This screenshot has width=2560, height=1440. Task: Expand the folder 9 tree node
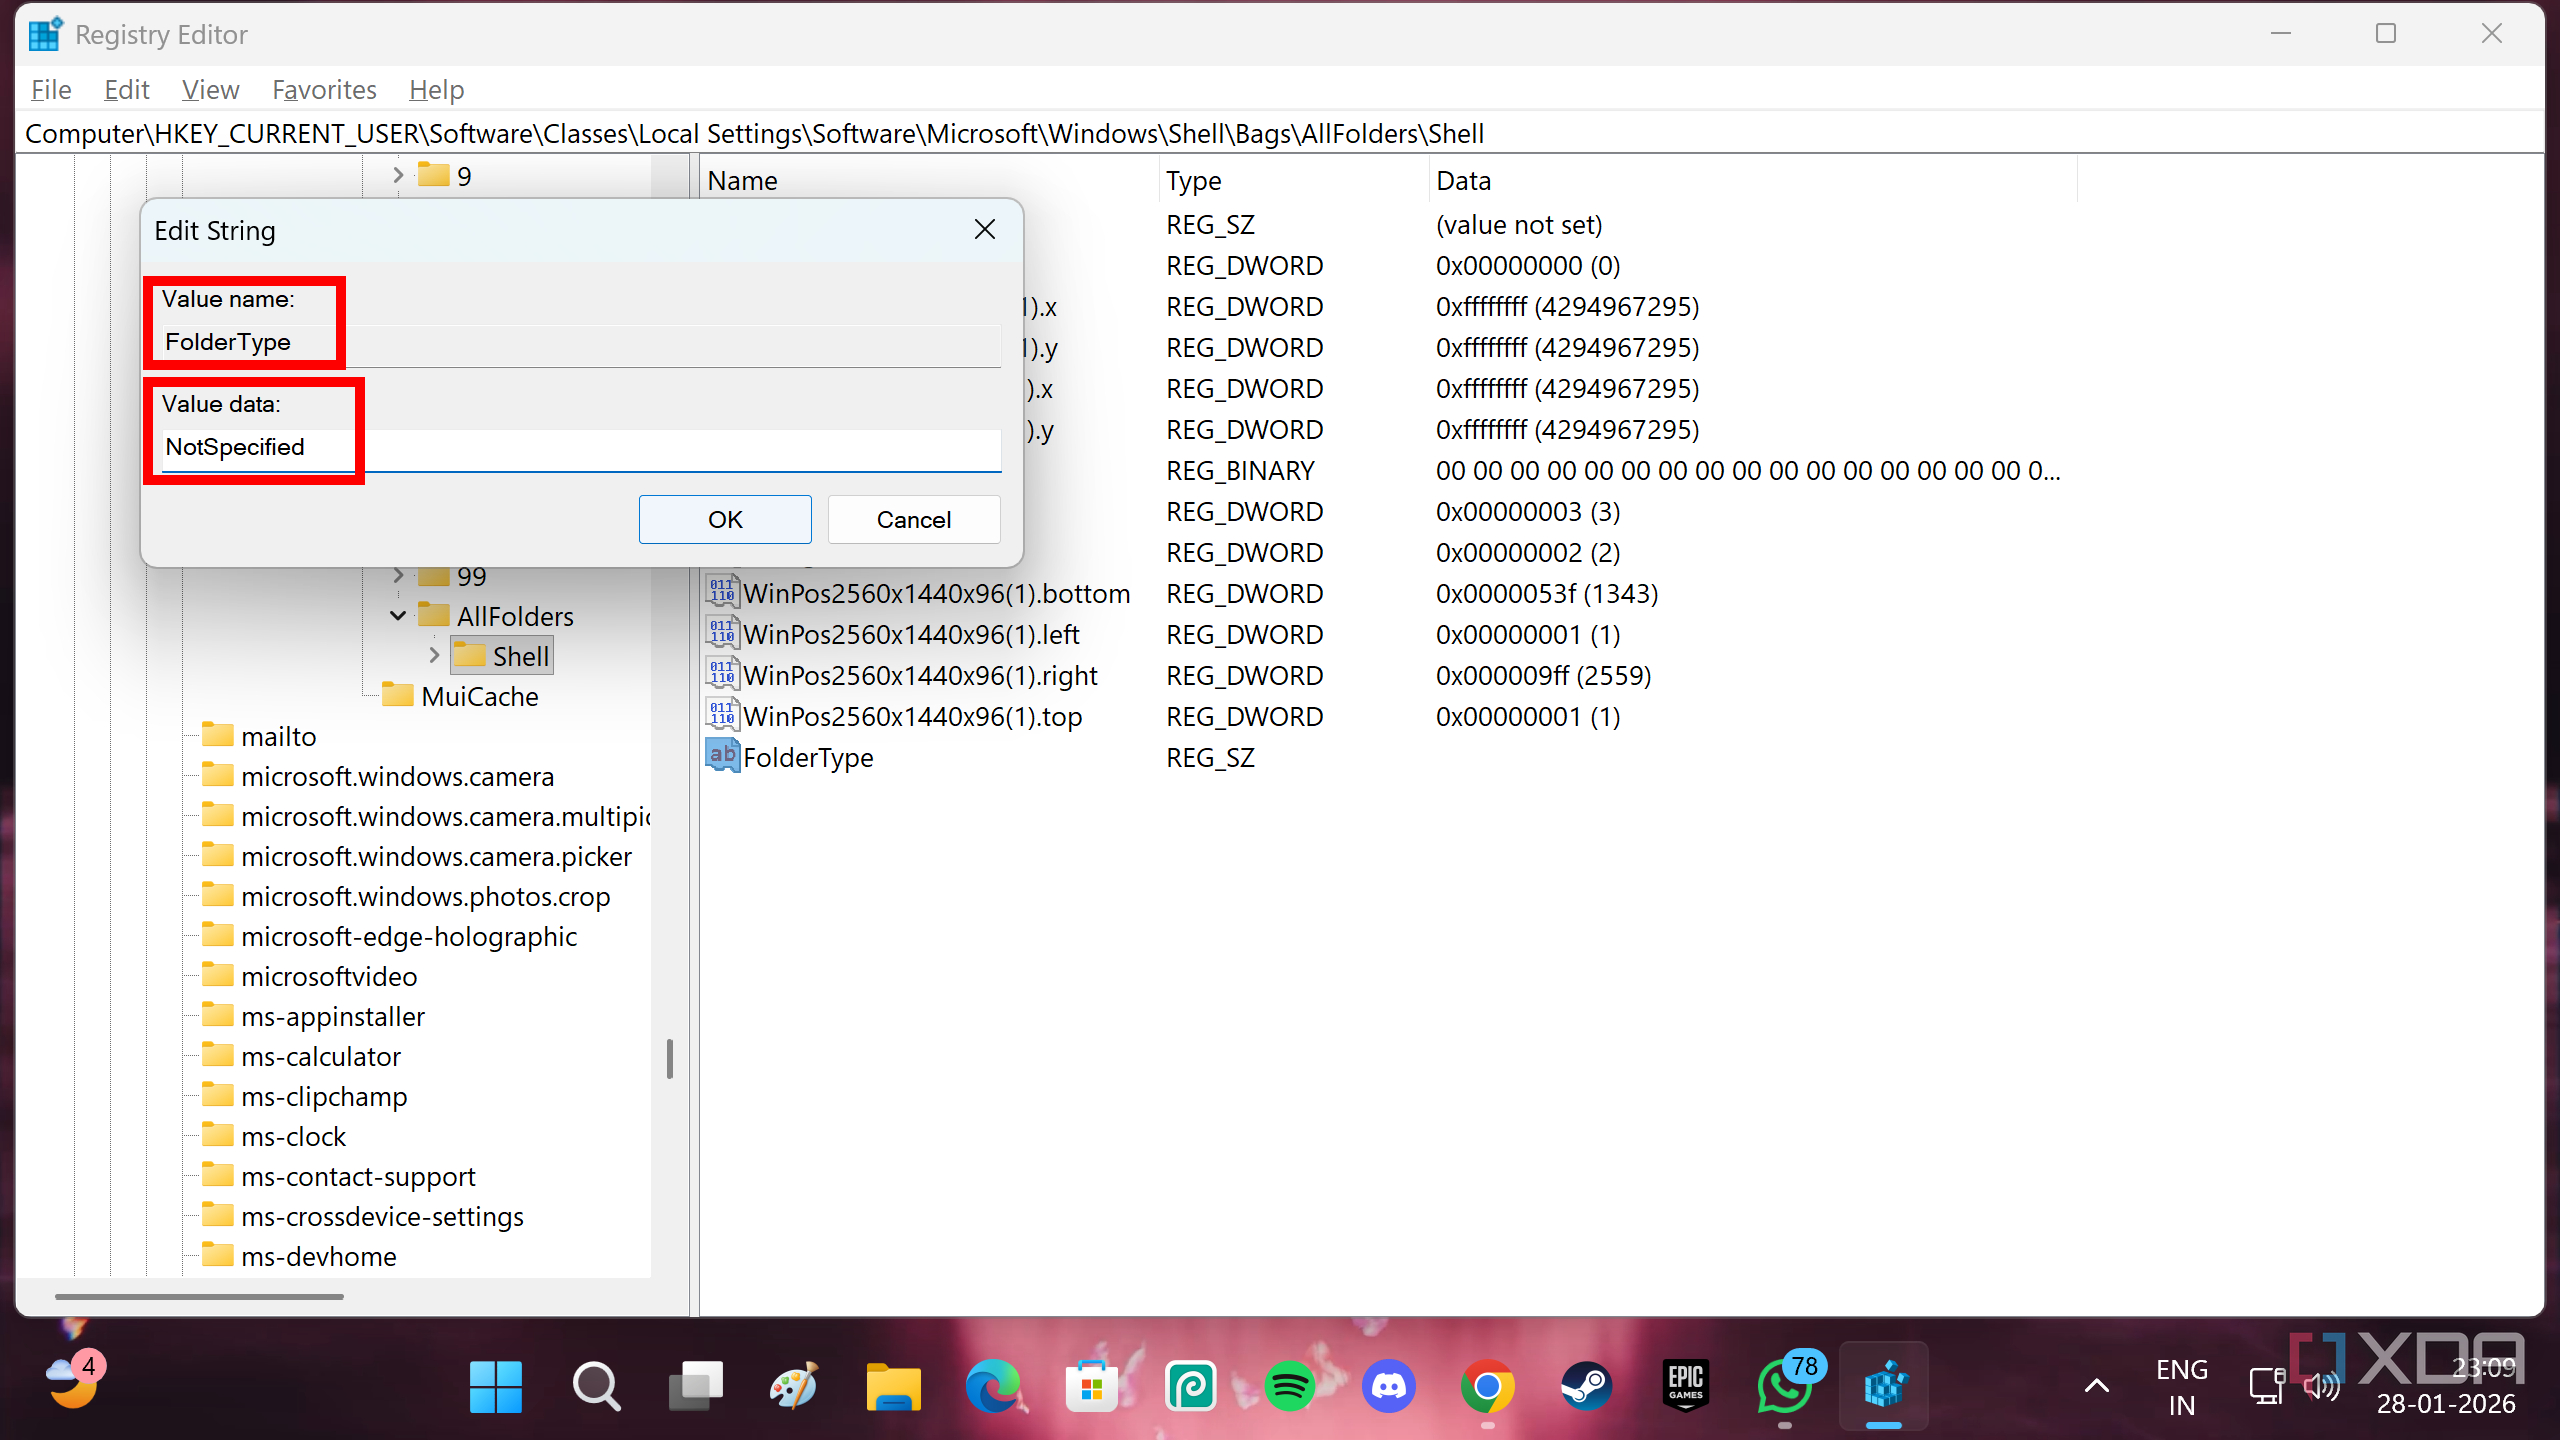[398, 176]
